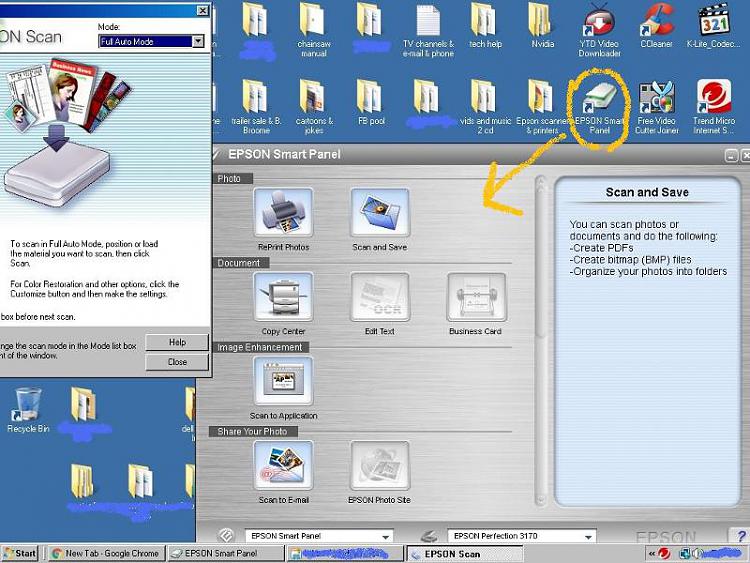Click the Smart Panel vertical scrollbar
Viewport: 750px width, 563px height.
click(541, 341)
